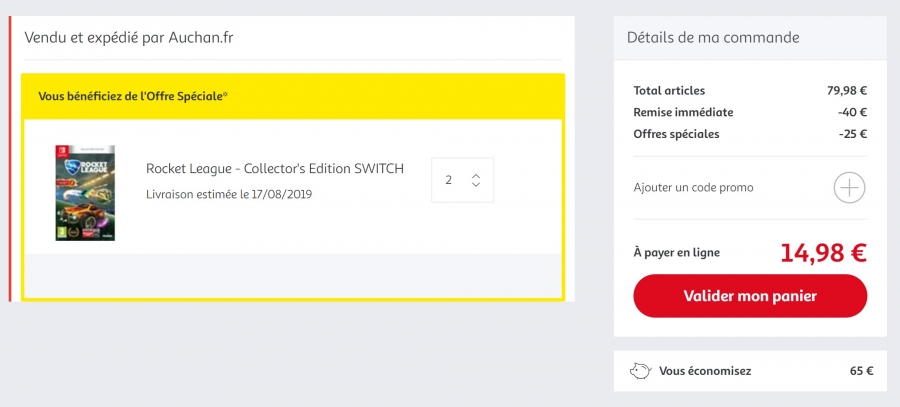Click the piggy bank savings icon
The image size is (900, 407).
(x=641, y=371)
